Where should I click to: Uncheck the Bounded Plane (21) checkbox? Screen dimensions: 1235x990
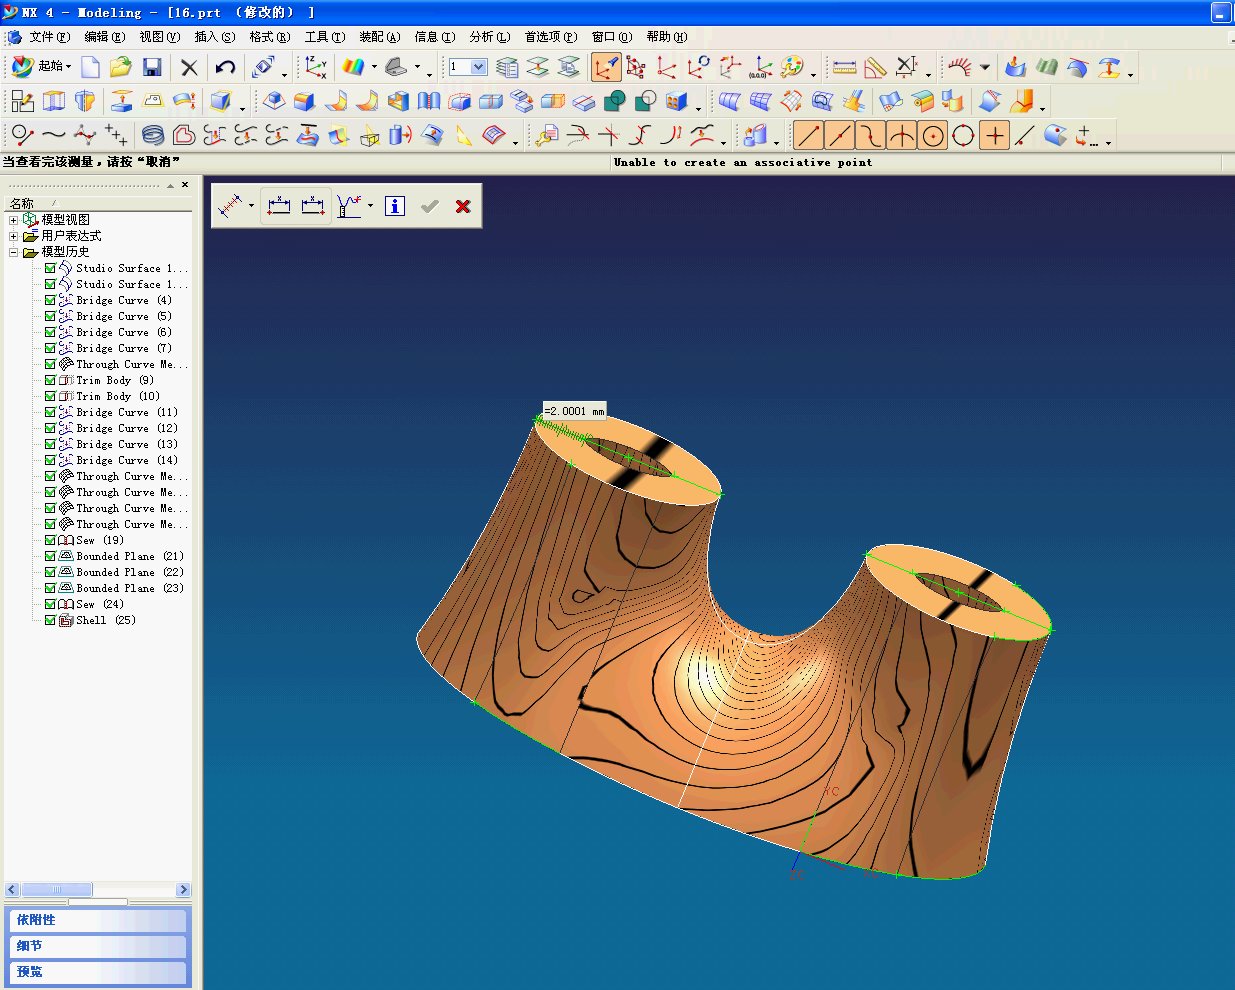click(50, 556)
